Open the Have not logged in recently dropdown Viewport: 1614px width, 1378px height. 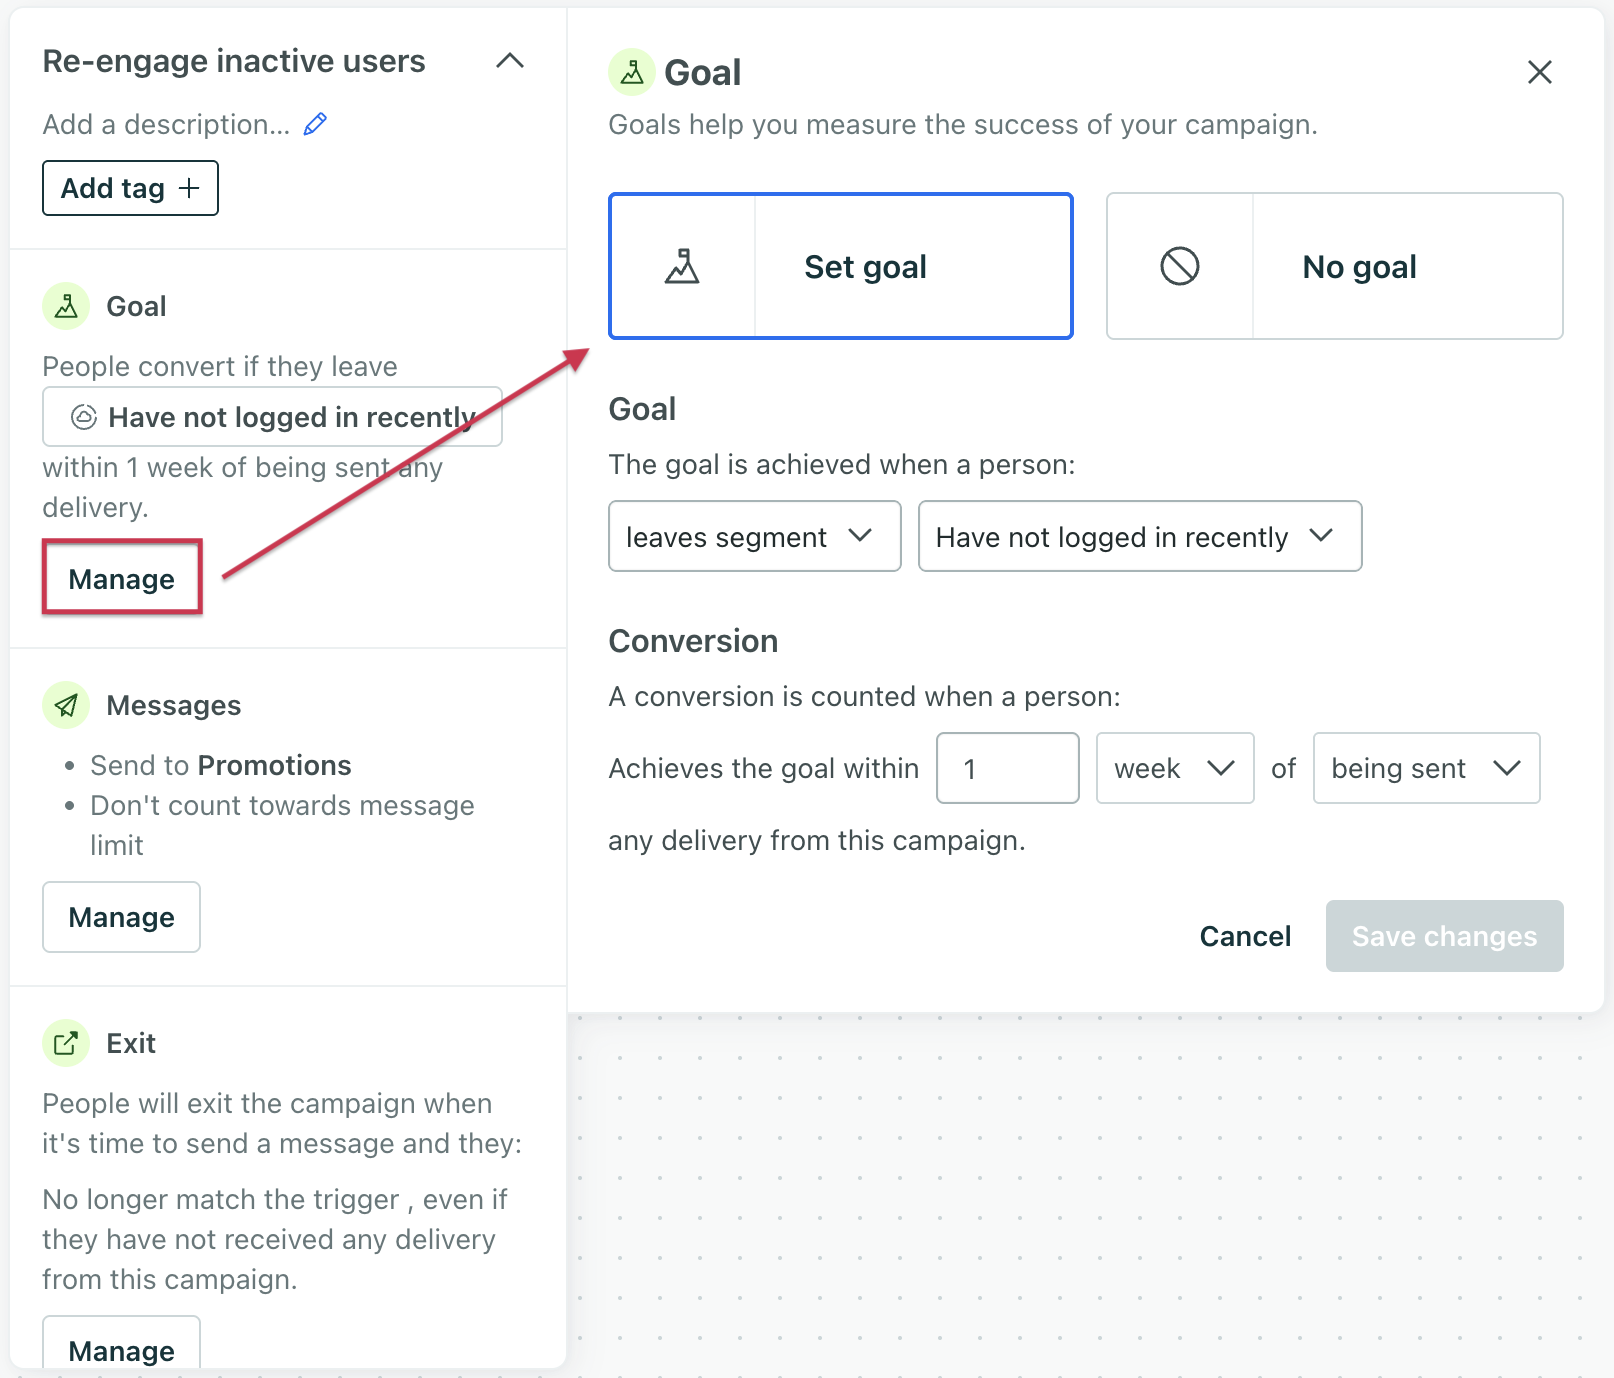tap(1140, 536)
